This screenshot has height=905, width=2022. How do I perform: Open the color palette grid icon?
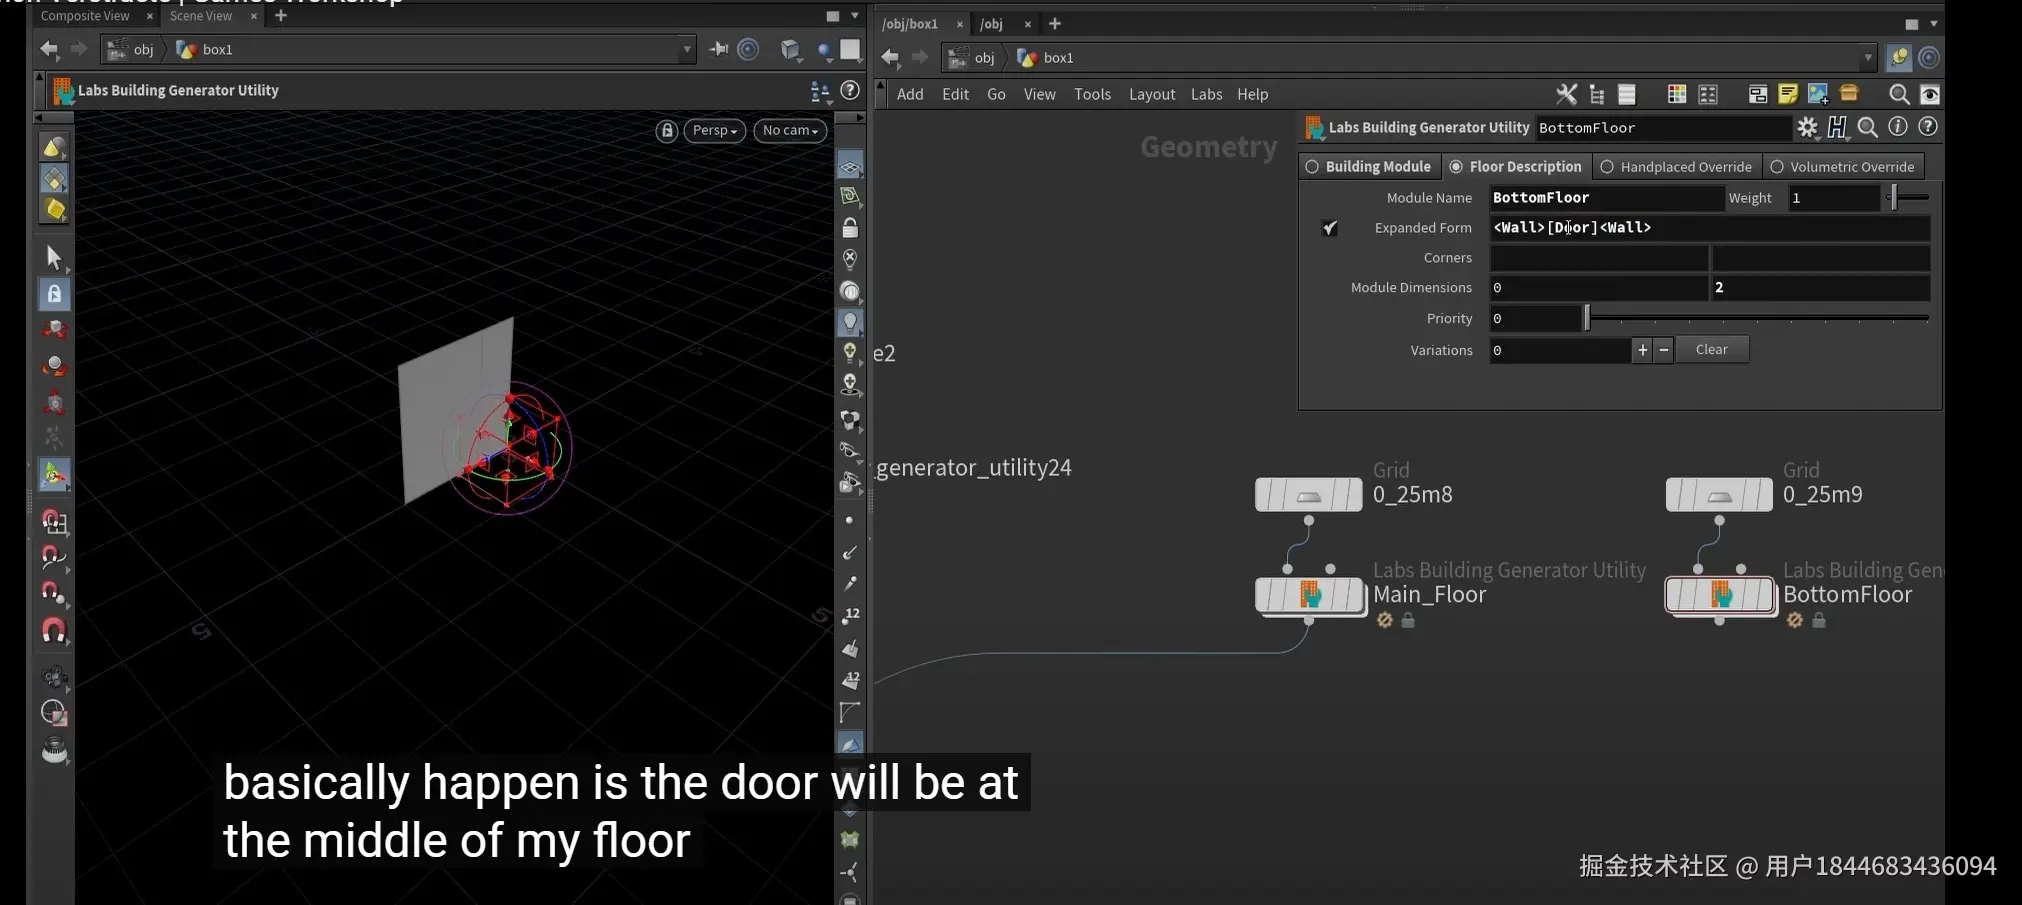tap(1677, 94)
